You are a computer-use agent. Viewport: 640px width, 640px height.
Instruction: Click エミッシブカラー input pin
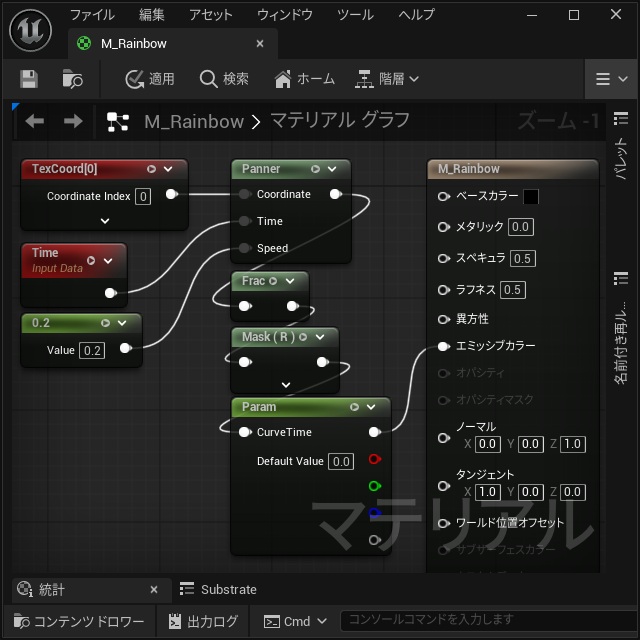pos(443,347)
